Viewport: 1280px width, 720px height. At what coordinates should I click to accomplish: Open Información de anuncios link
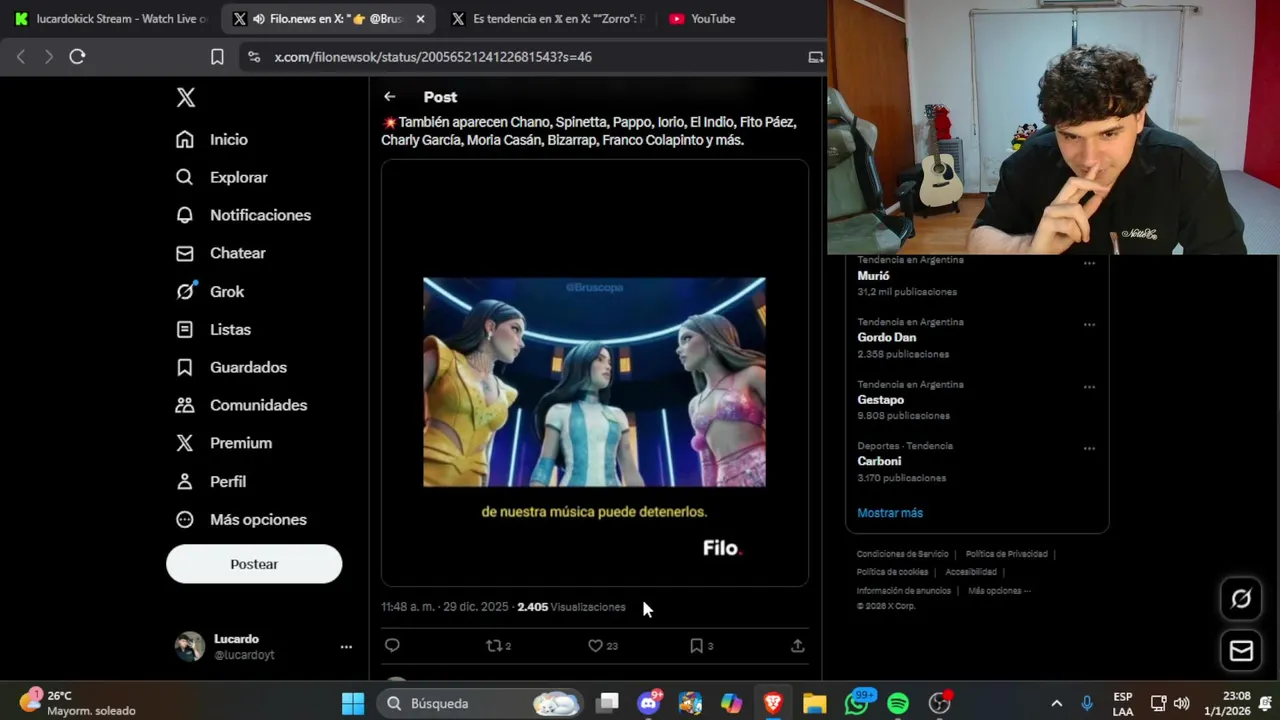point(903,591)
